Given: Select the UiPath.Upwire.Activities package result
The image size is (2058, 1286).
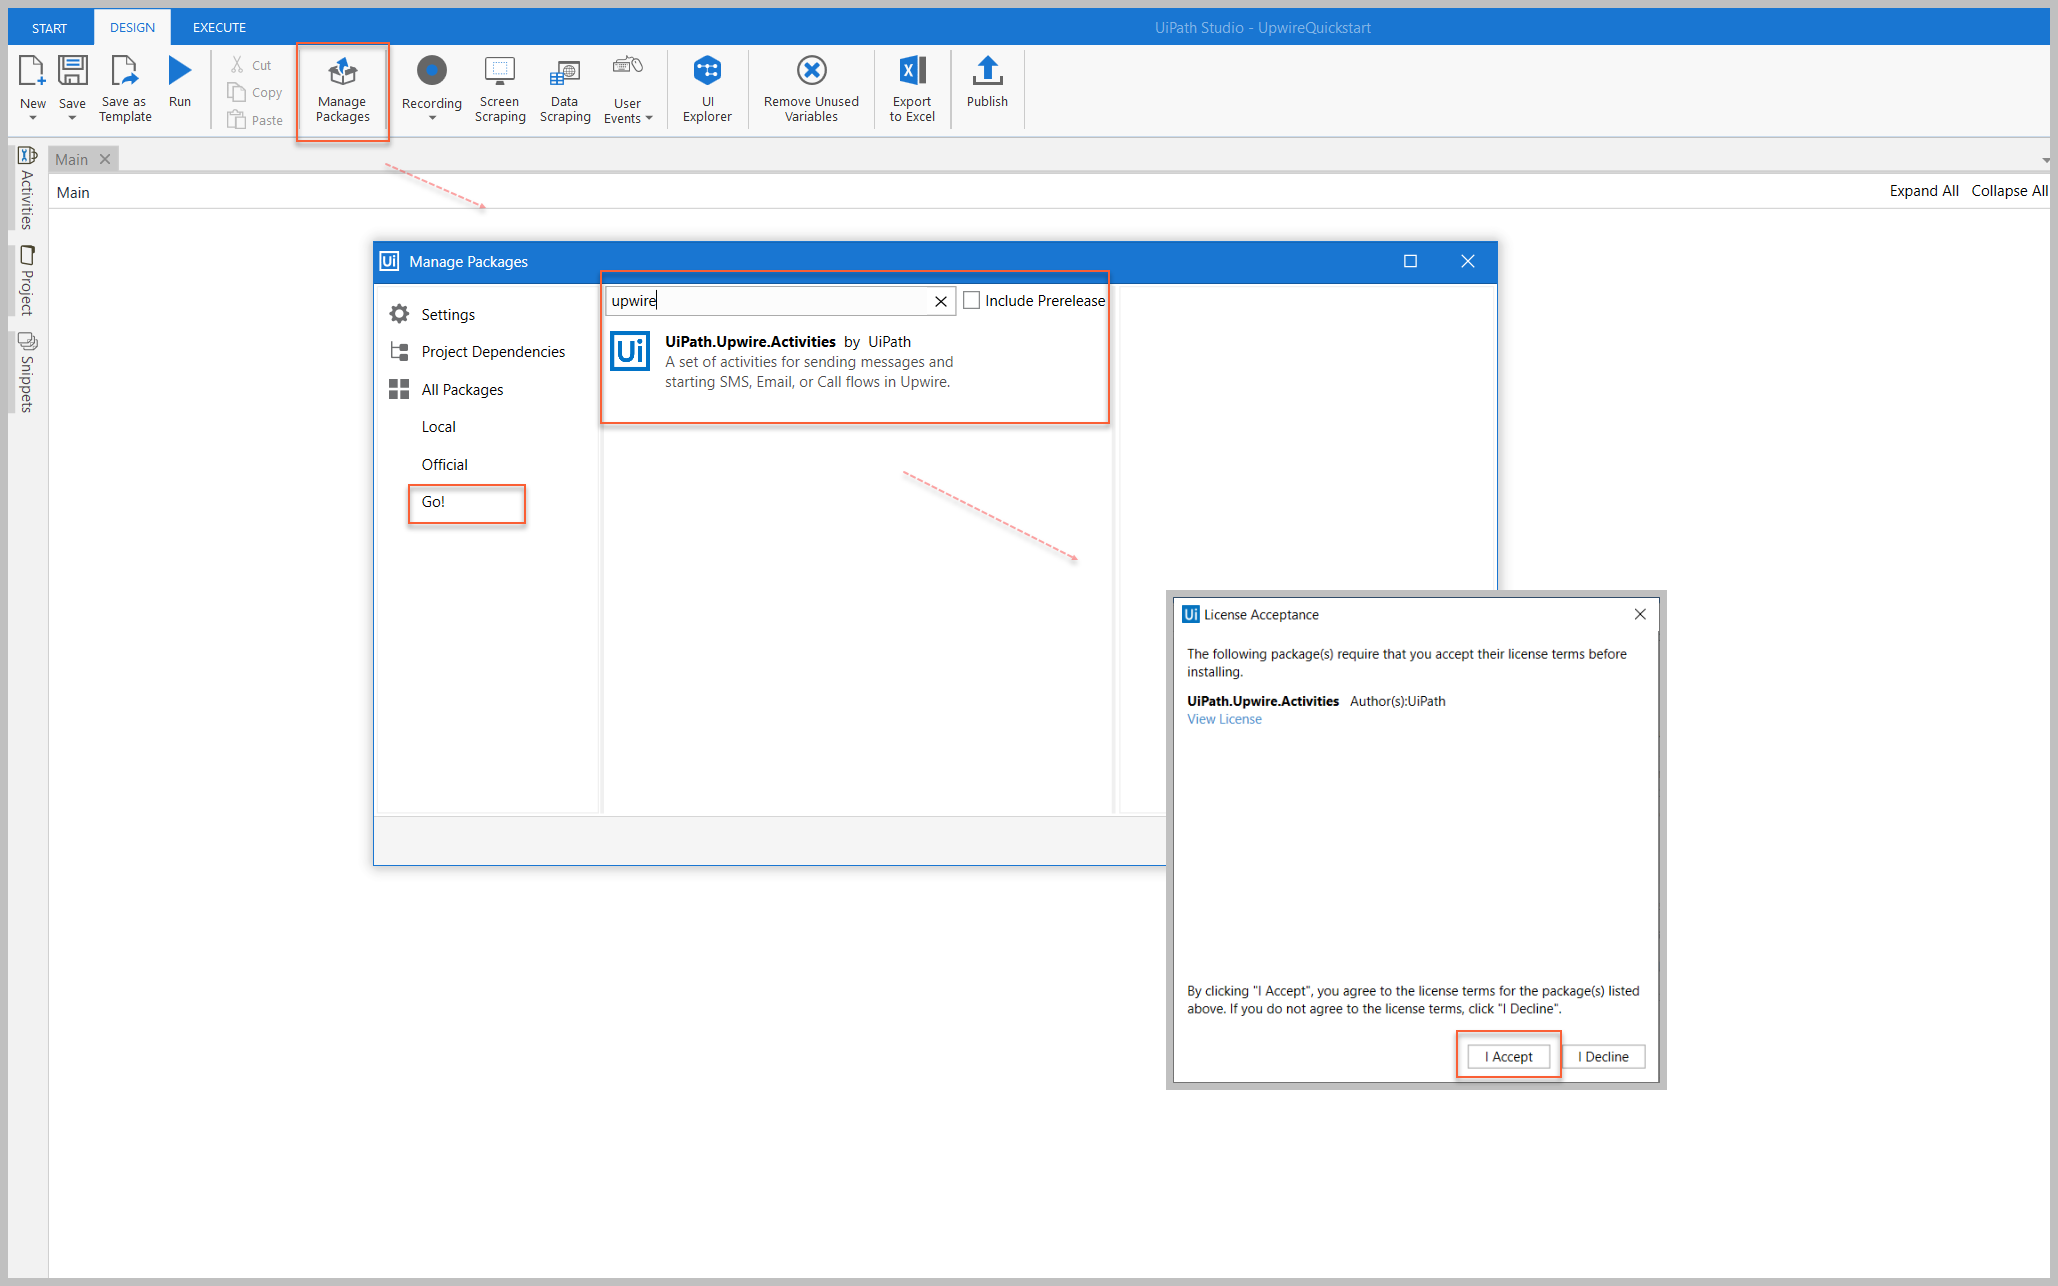Looking at the screenshot, I should click(855, 361).
